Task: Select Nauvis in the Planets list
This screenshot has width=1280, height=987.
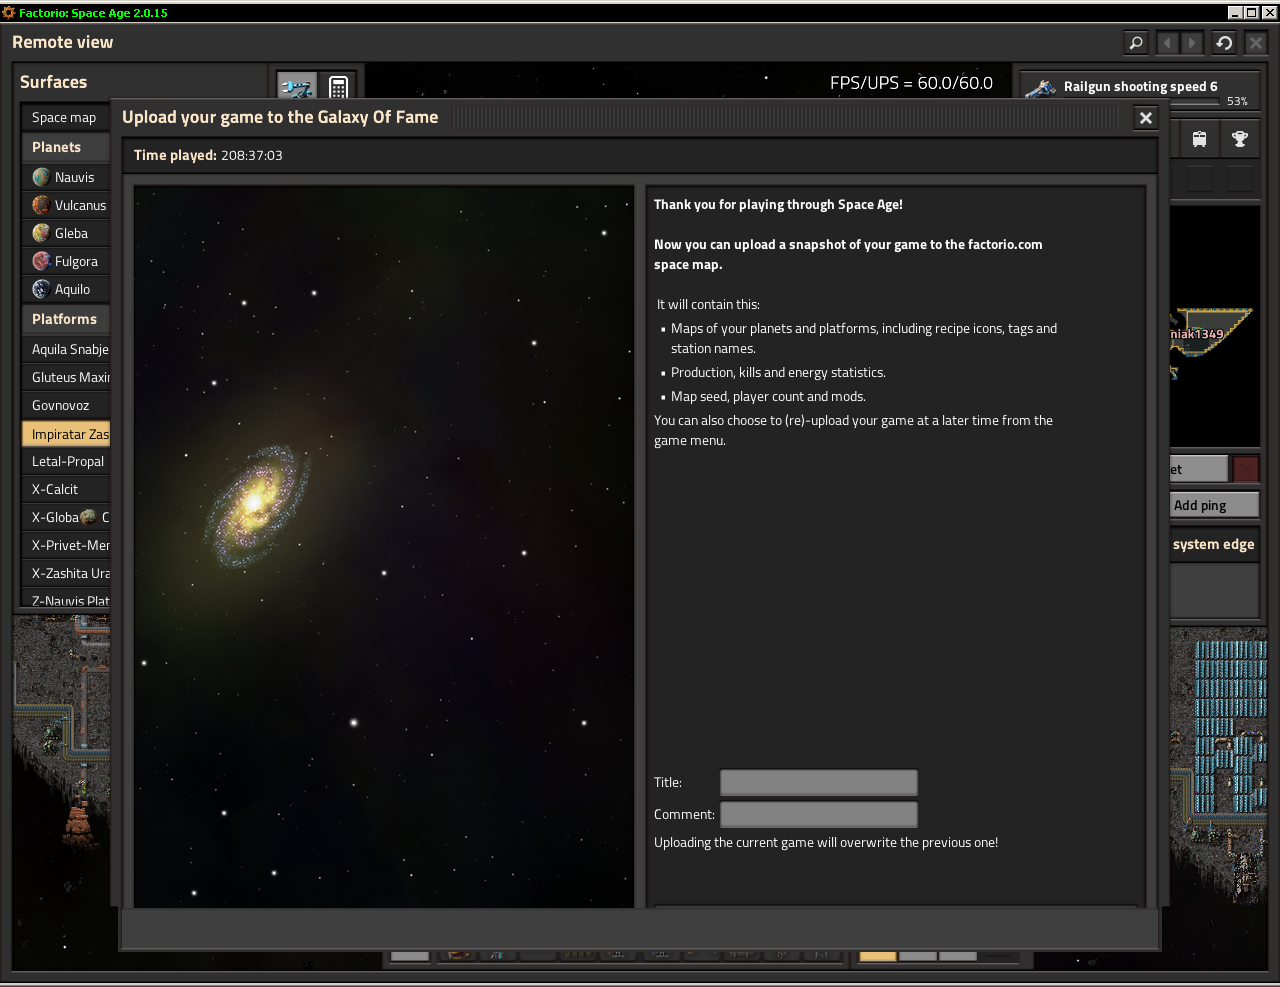Action: 66,177
